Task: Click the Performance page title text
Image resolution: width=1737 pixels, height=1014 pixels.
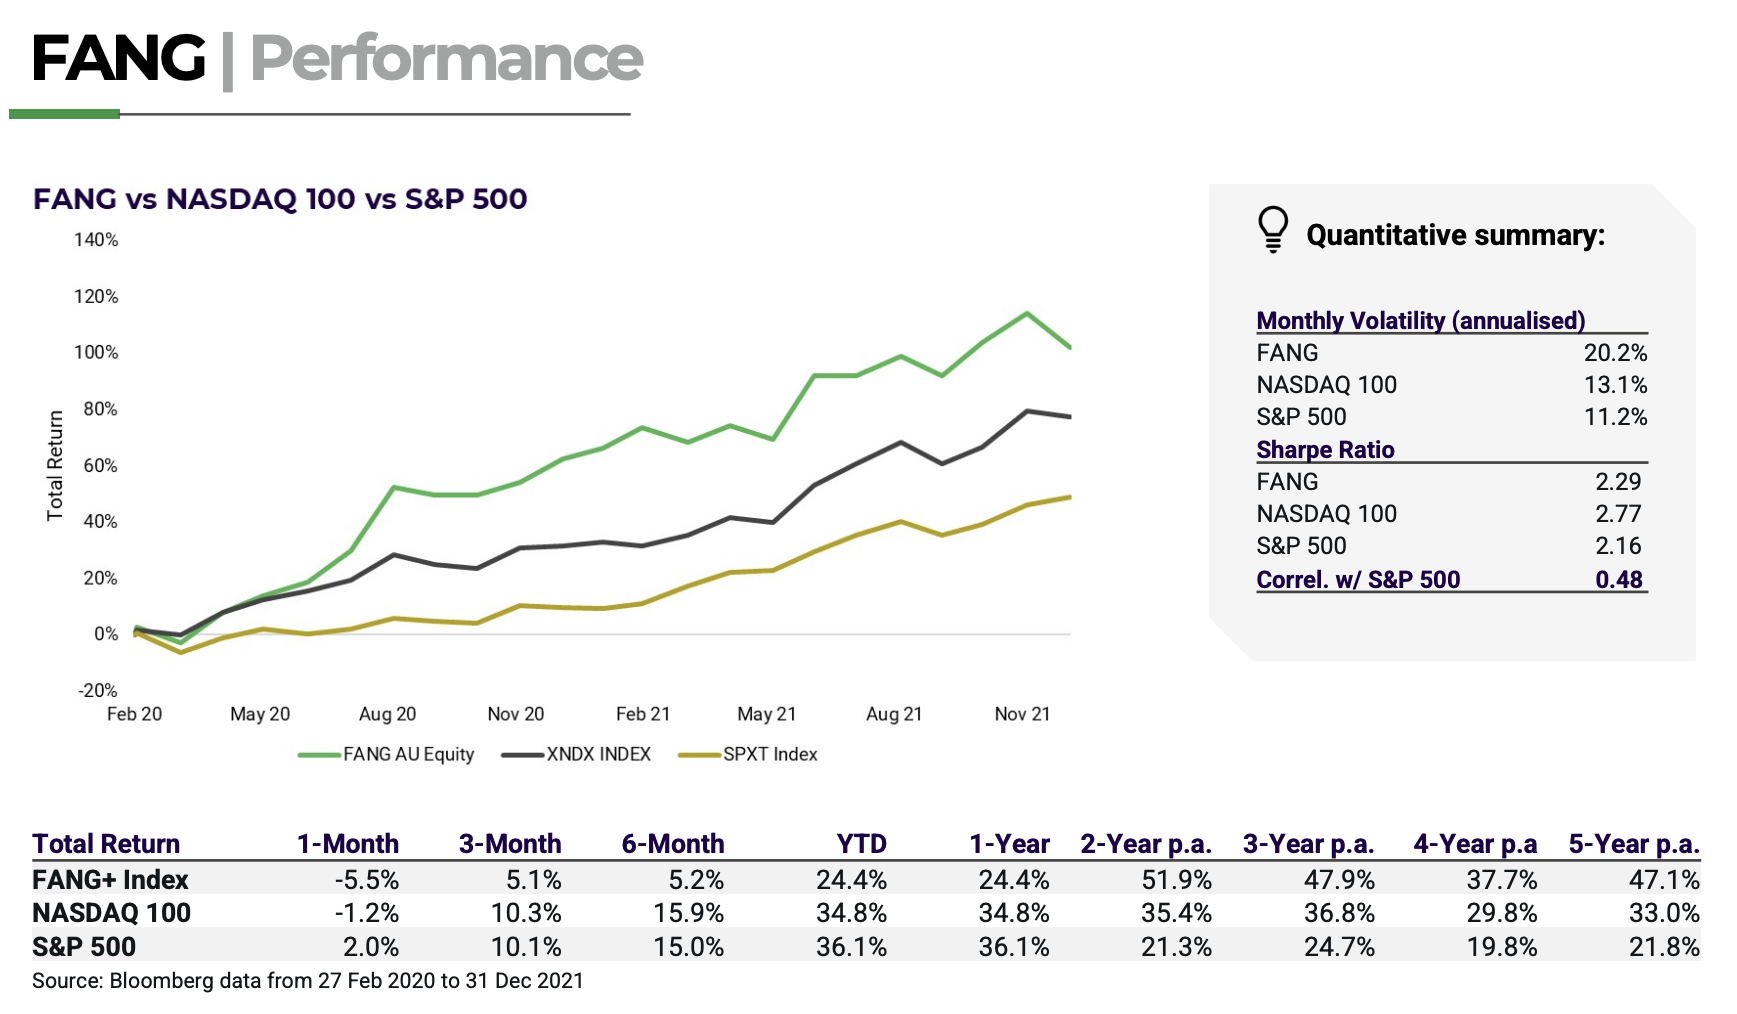Action: [446, 58]
